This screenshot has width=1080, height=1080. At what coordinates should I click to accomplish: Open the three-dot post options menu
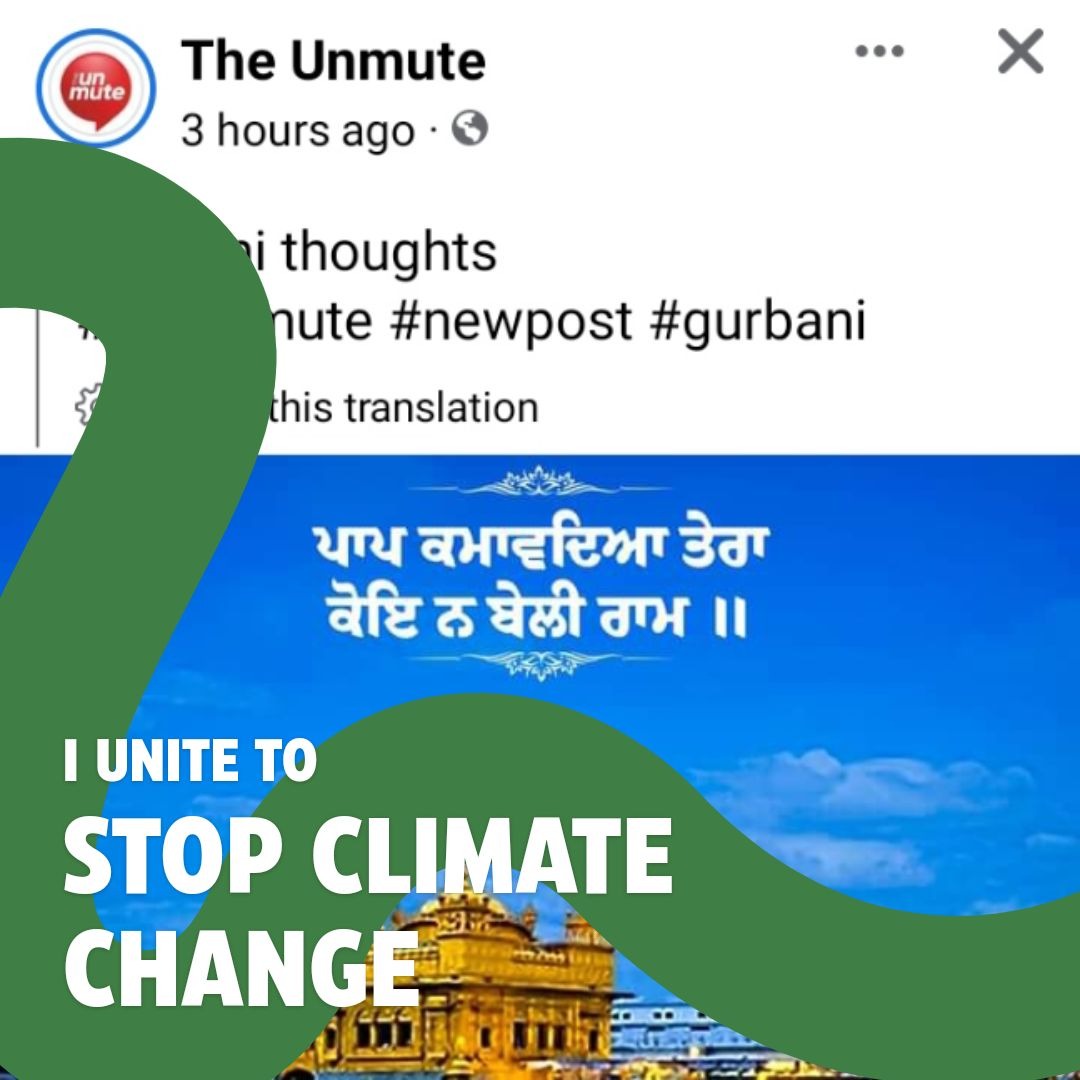coord(879,51)
